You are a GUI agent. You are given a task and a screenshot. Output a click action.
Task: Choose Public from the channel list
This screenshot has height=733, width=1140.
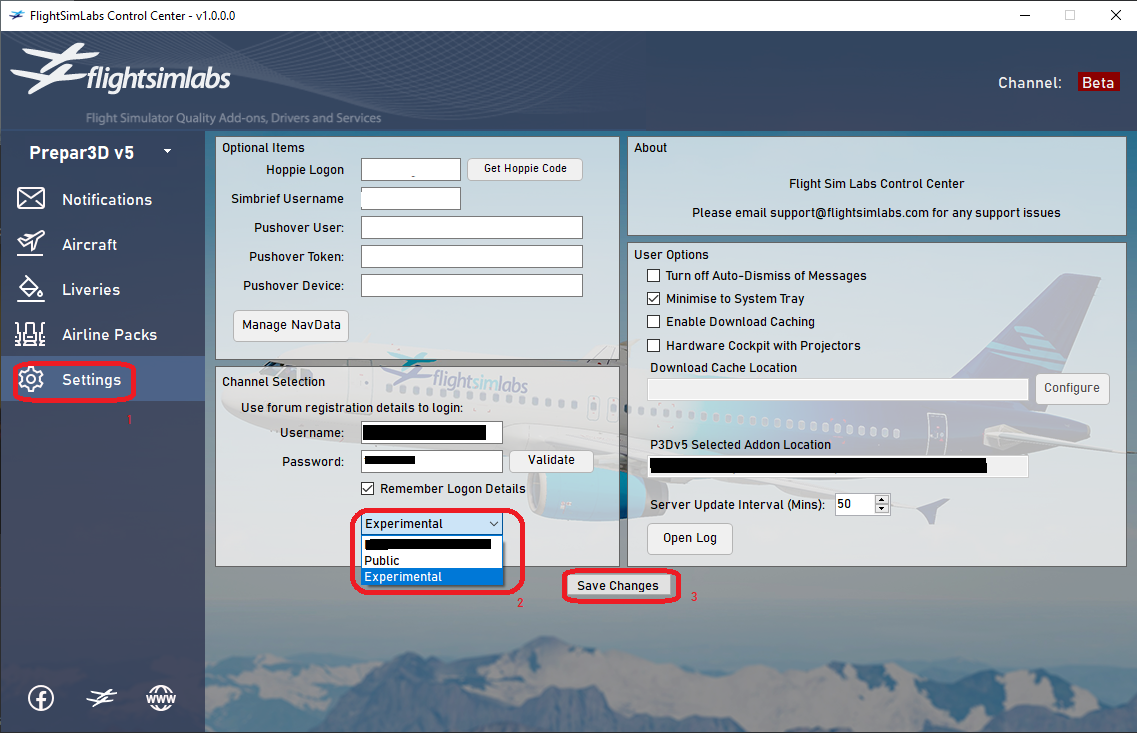tap(432, 561)
